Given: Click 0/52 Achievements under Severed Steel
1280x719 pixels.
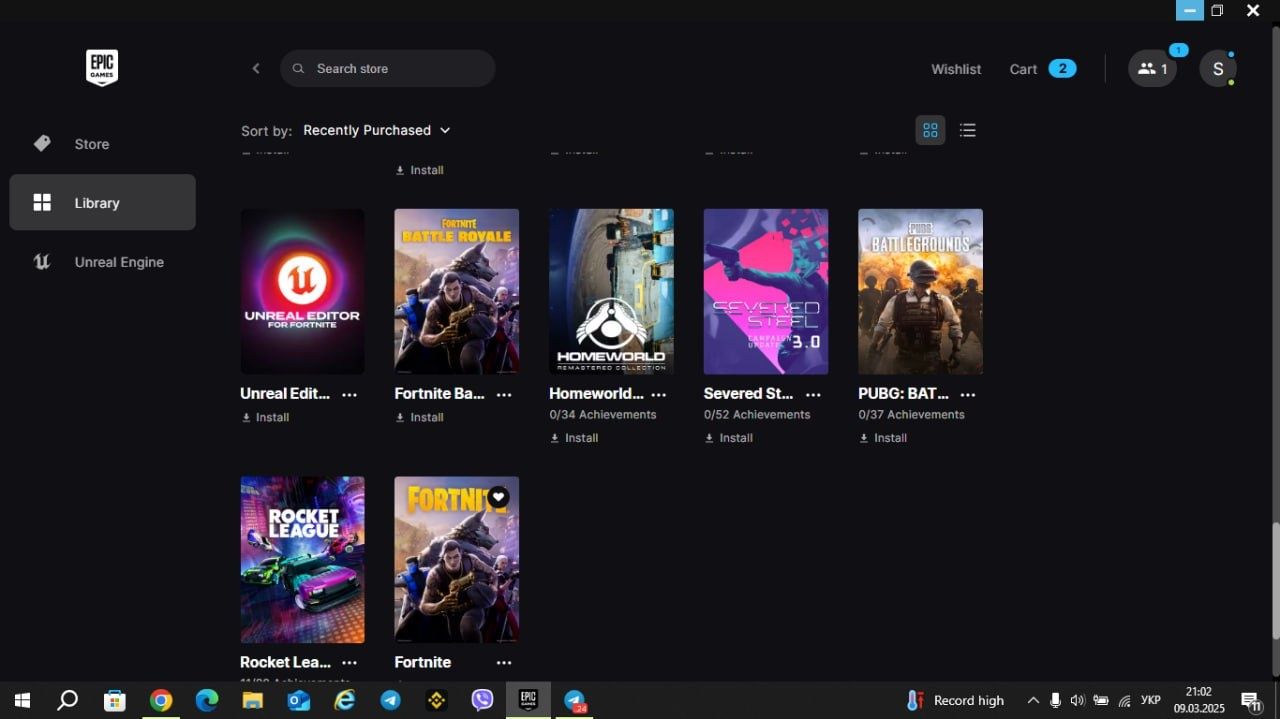Looking at the screenshot, I should pyautogui.click(x=757, y=414).
